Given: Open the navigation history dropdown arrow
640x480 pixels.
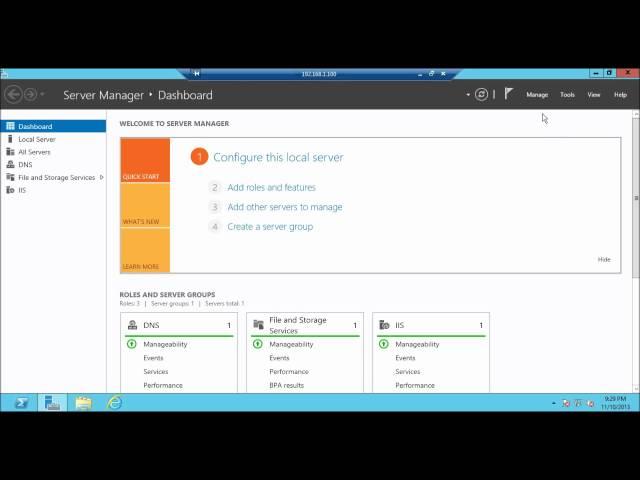Looking at the screenshot, I should [x=42, y=95].
